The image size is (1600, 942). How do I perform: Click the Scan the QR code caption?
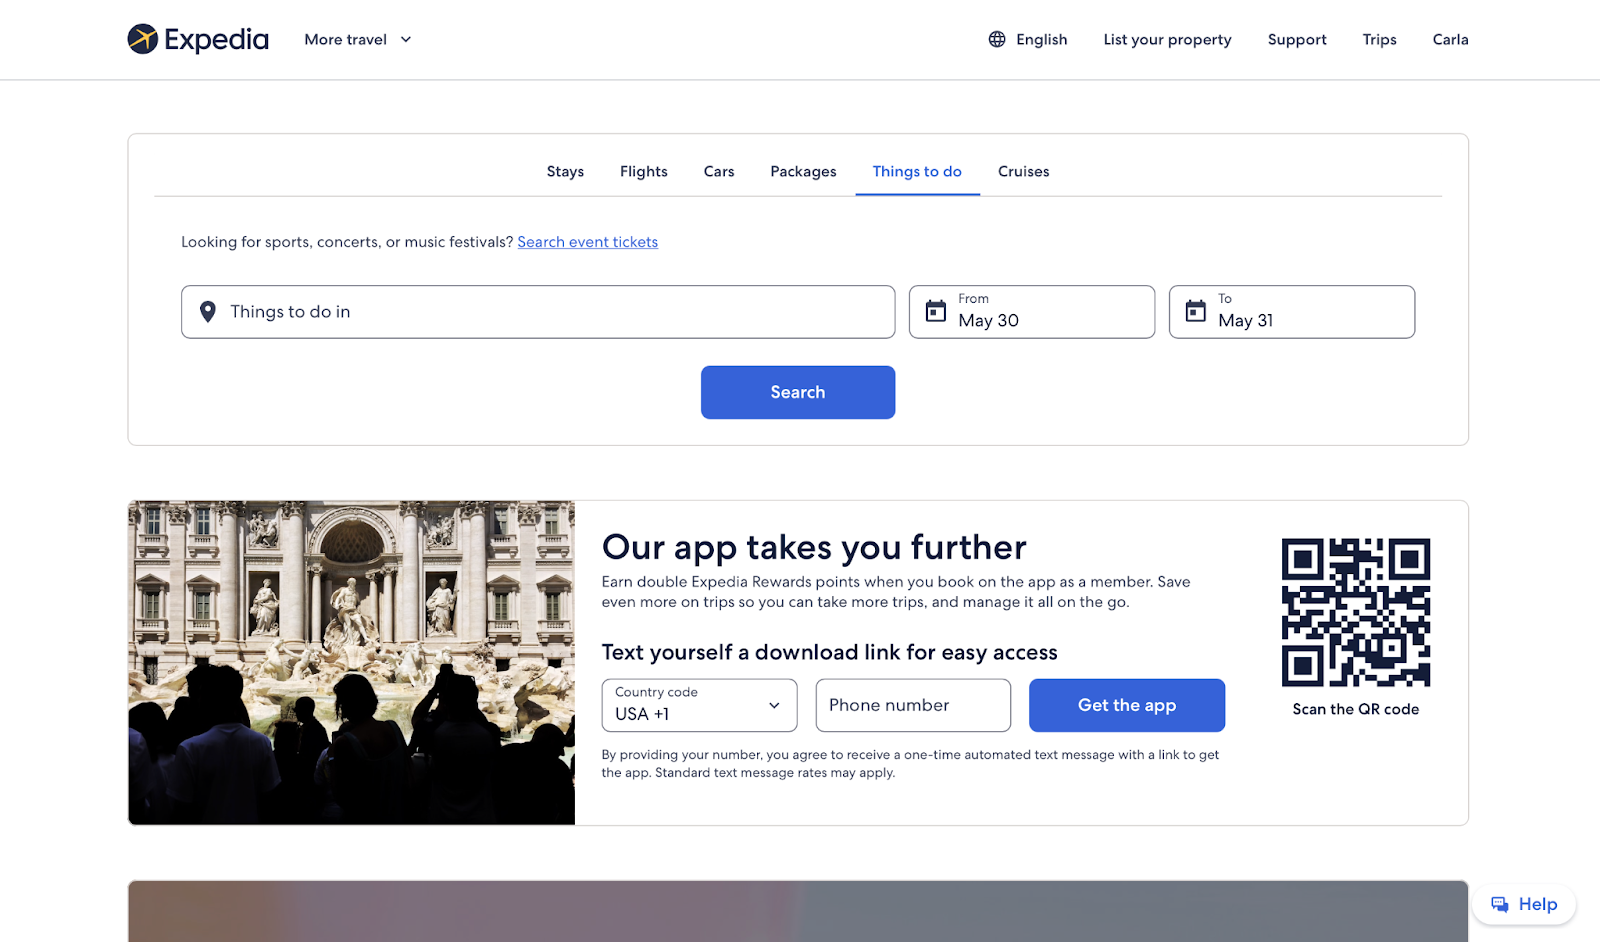pyautogui.click(x=1356, y=709)
